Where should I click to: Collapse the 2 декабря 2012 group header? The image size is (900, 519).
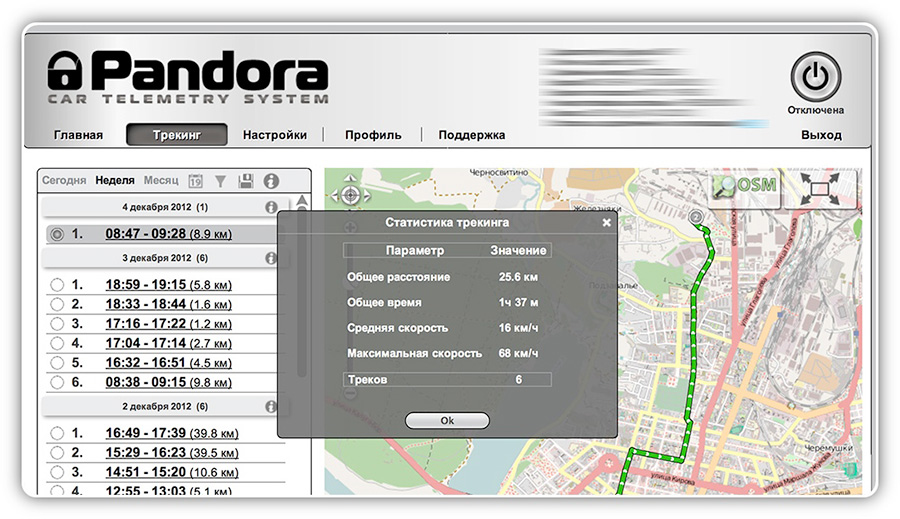click(x=165, y=406)
